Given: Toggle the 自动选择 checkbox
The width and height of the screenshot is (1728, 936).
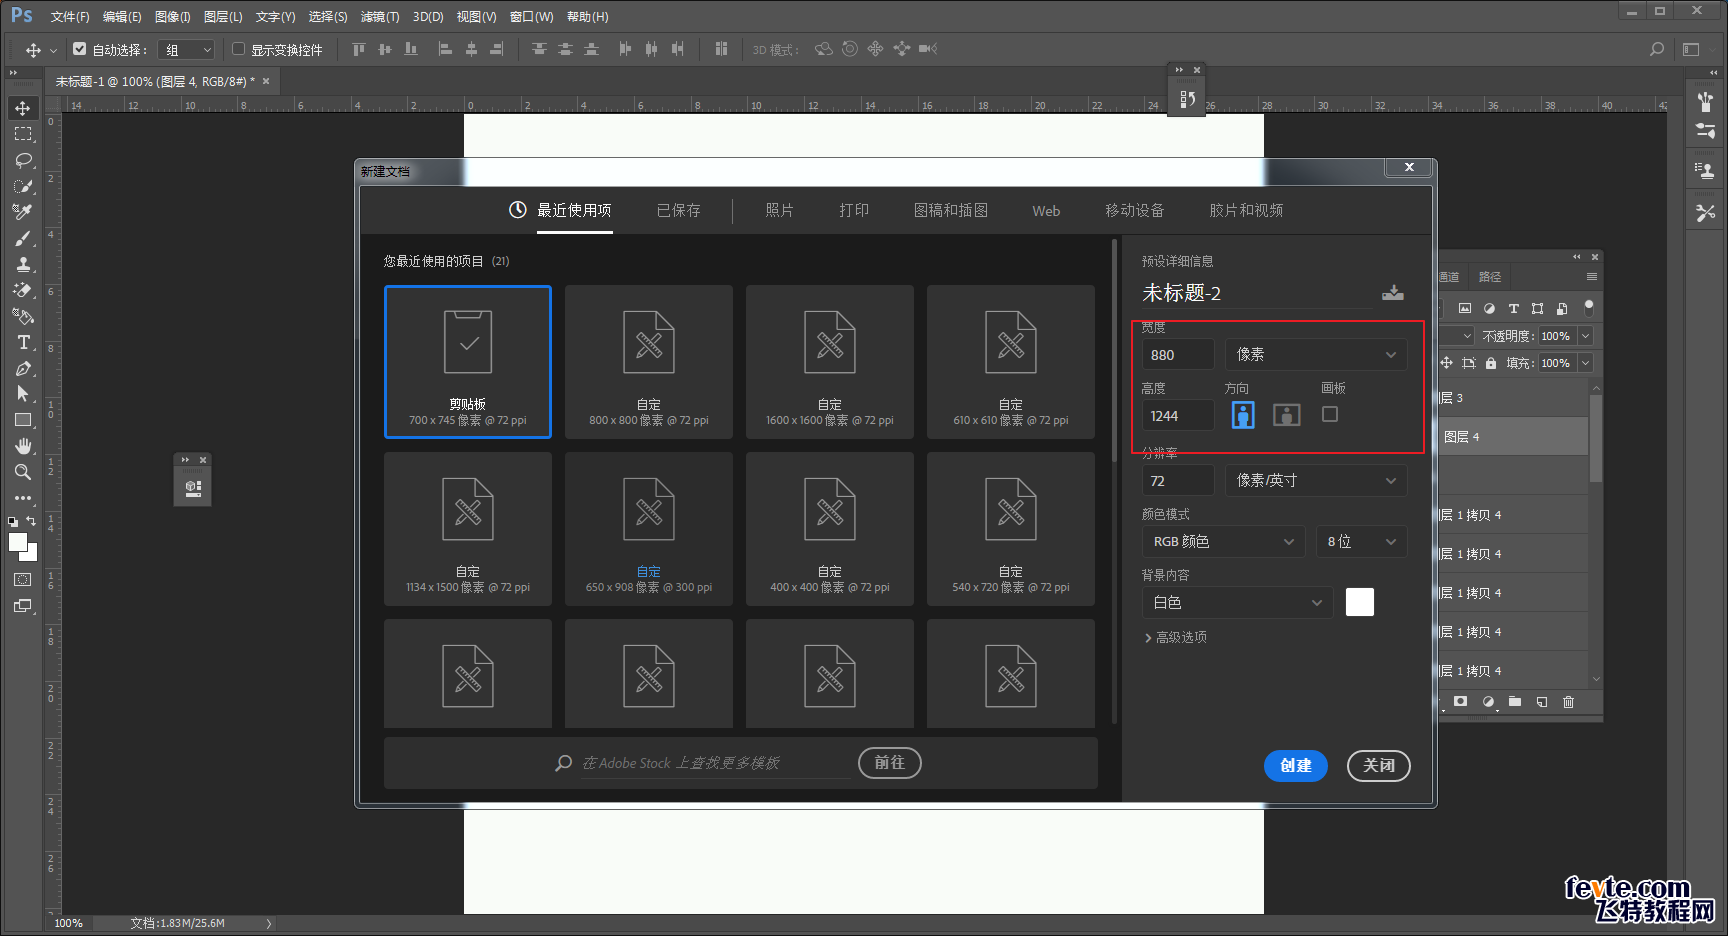Looking at the screenshot, I should pos(80,49).
